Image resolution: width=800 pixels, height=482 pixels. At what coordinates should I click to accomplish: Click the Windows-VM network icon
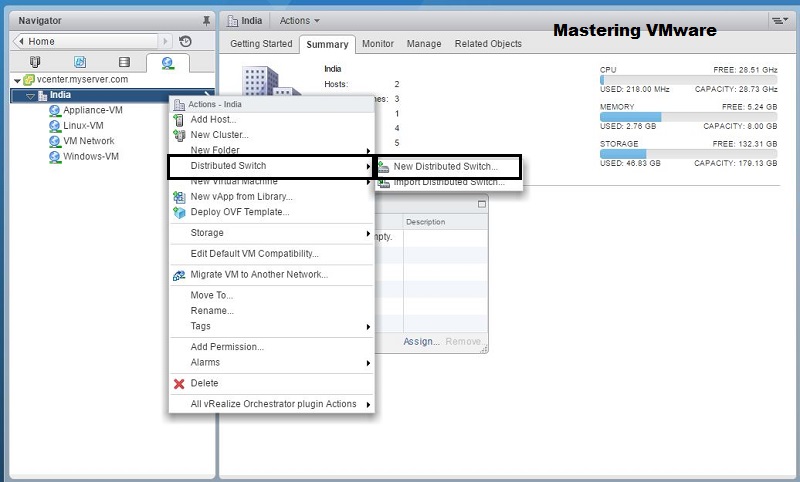click(55, 157)
